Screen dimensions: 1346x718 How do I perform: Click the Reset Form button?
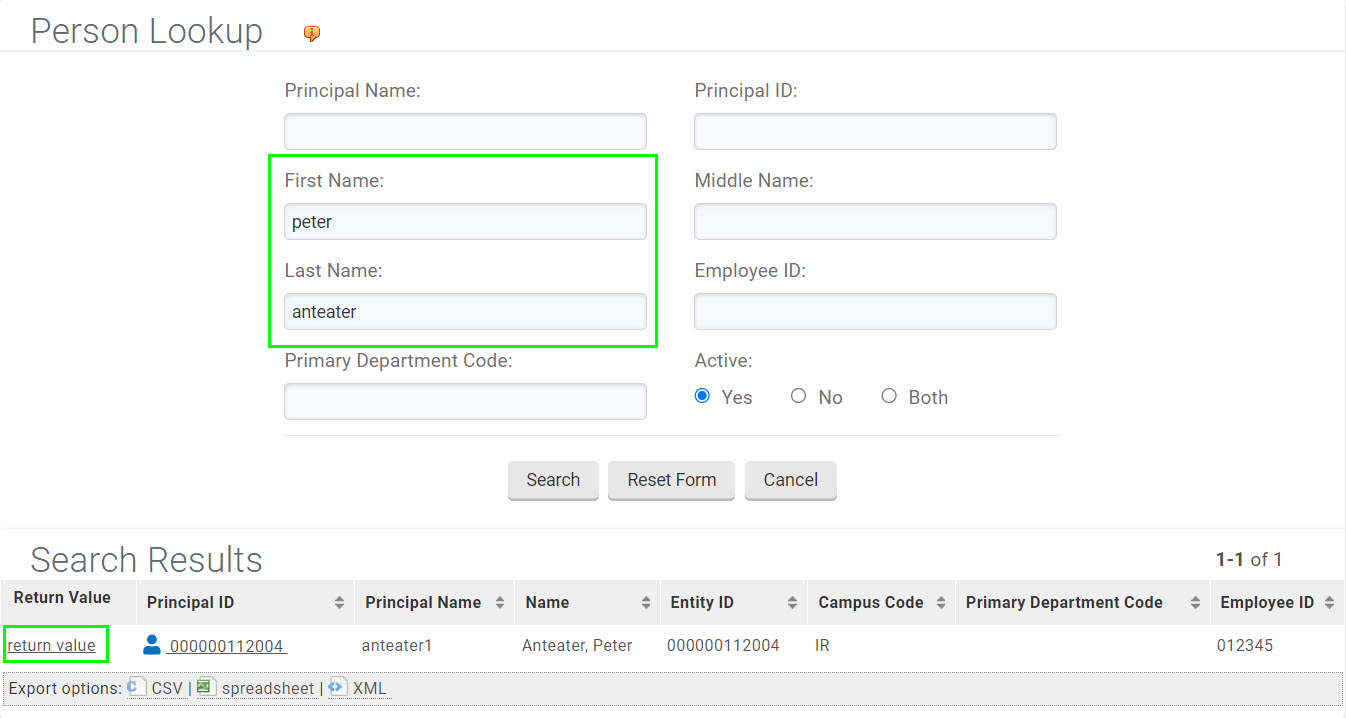pyautogui.click(x=672, y=480)
